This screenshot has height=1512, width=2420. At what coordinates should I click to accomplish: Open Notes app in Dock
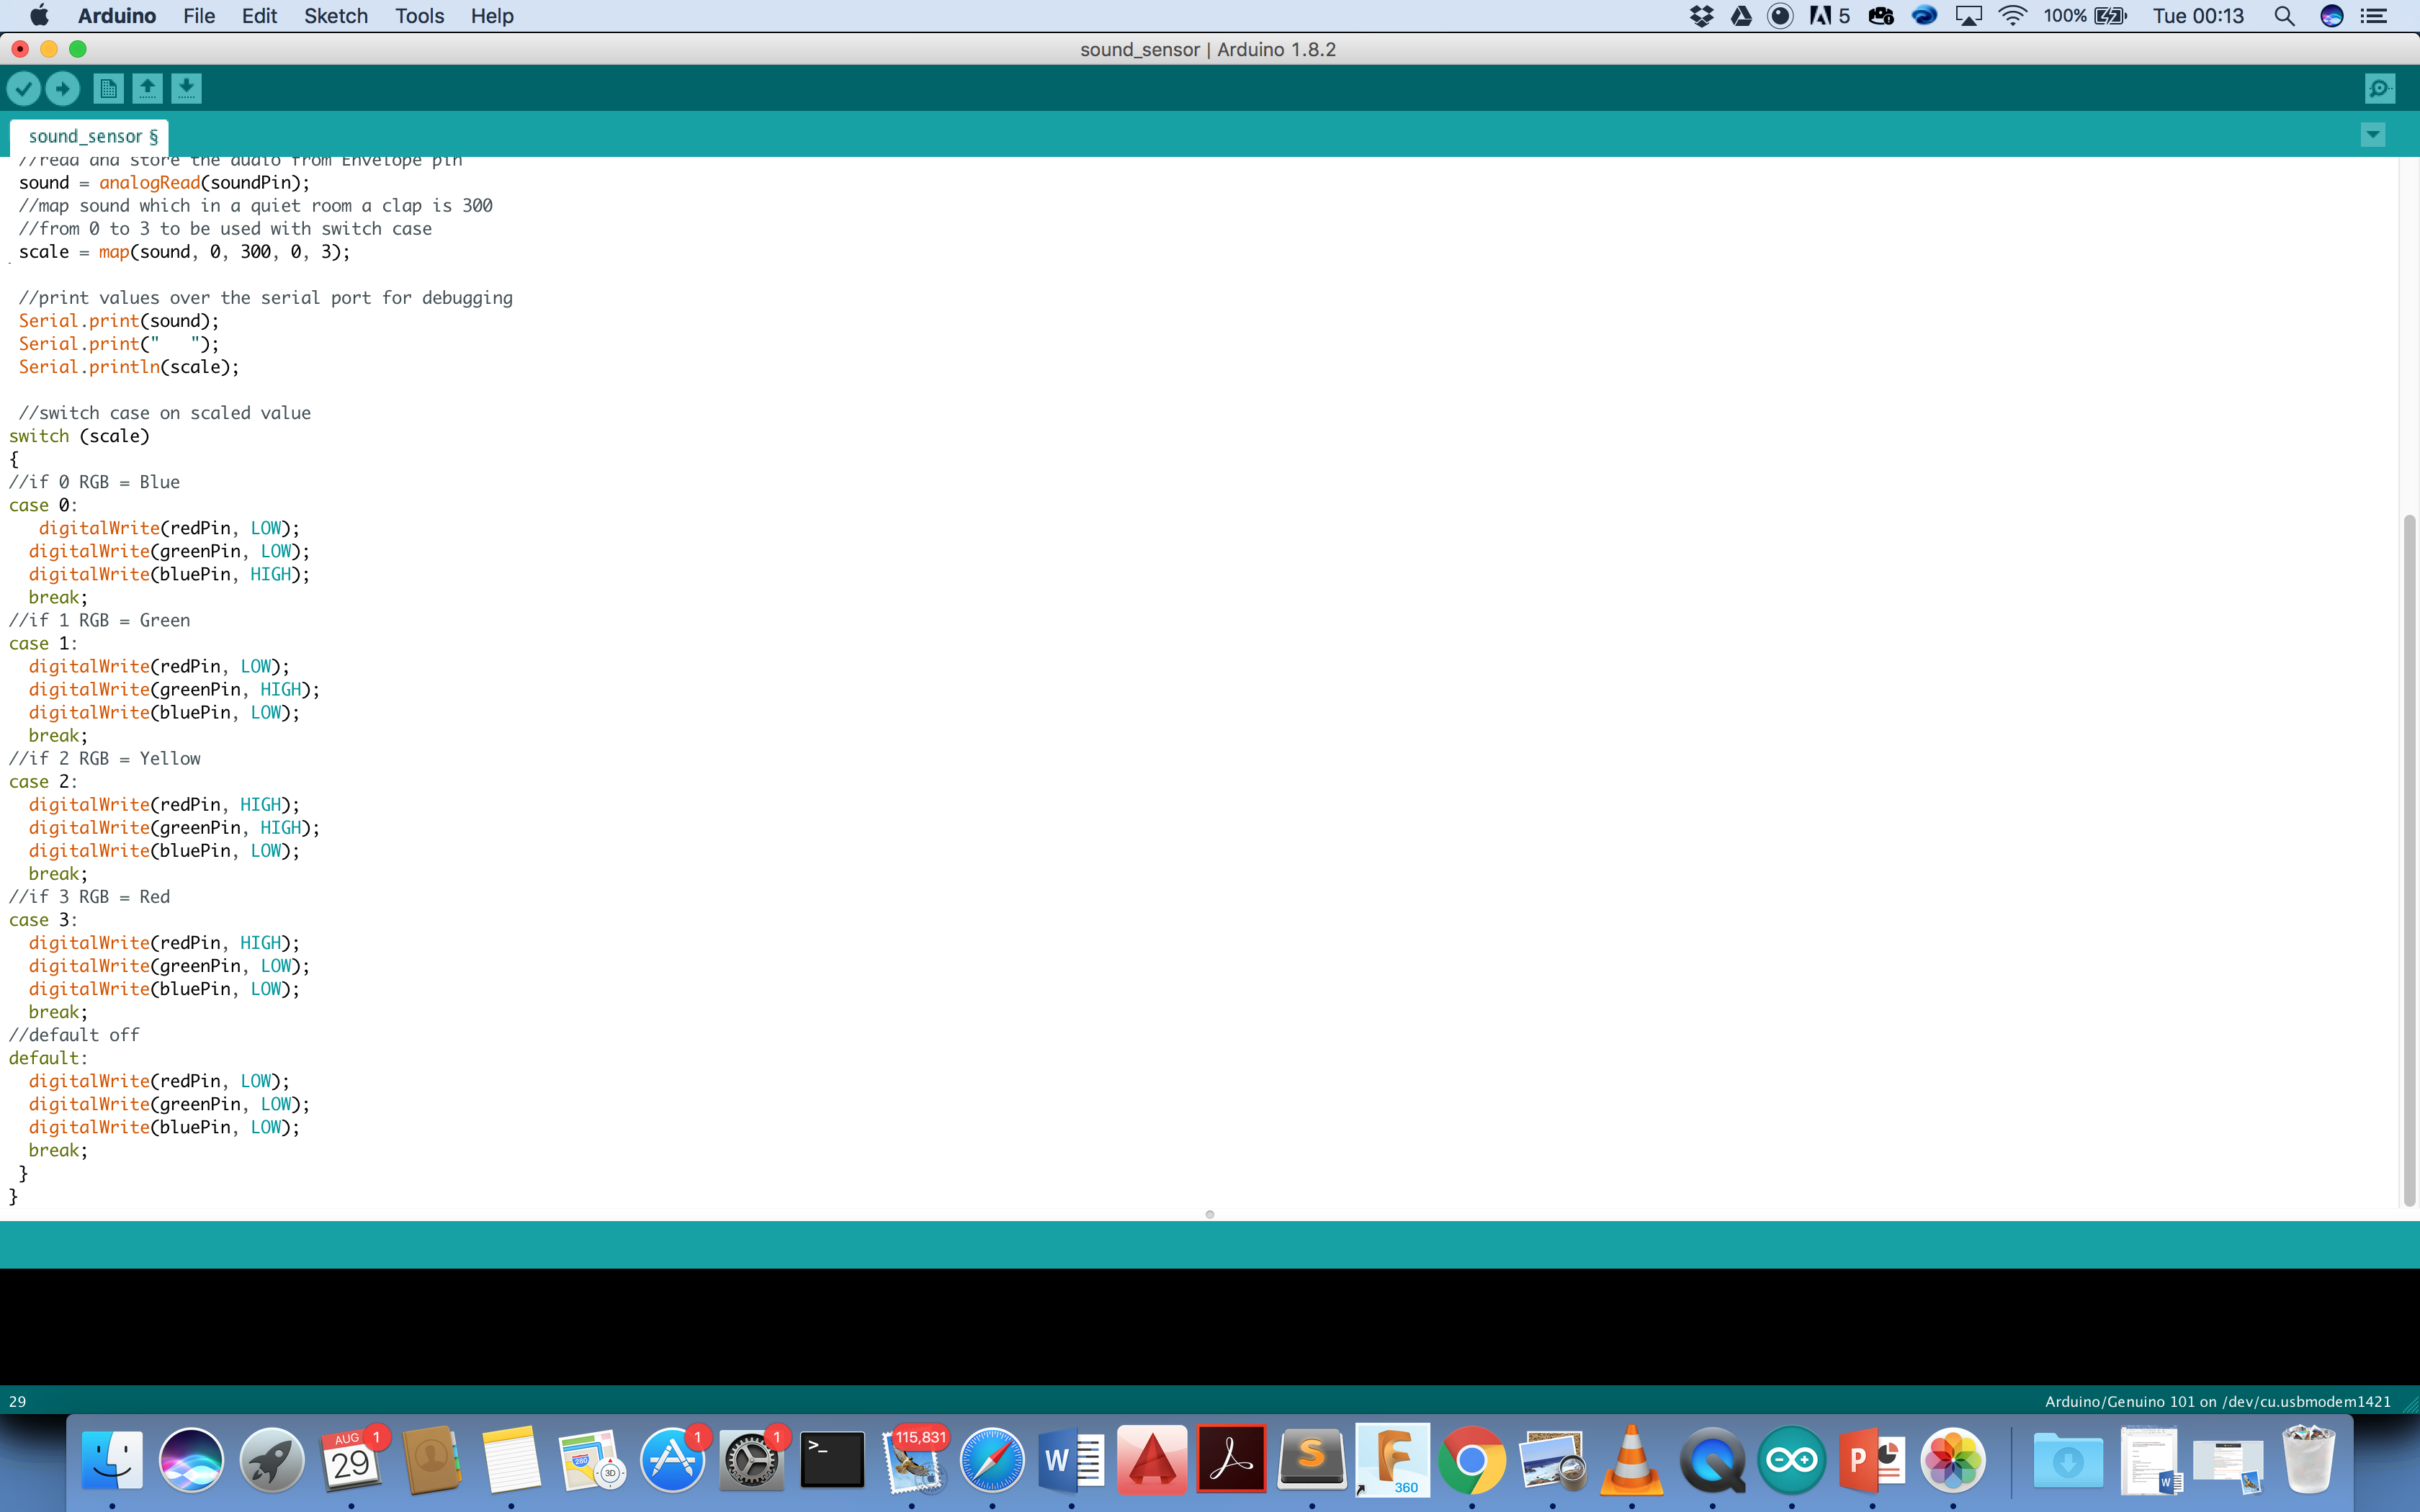tap(511, 1460)
